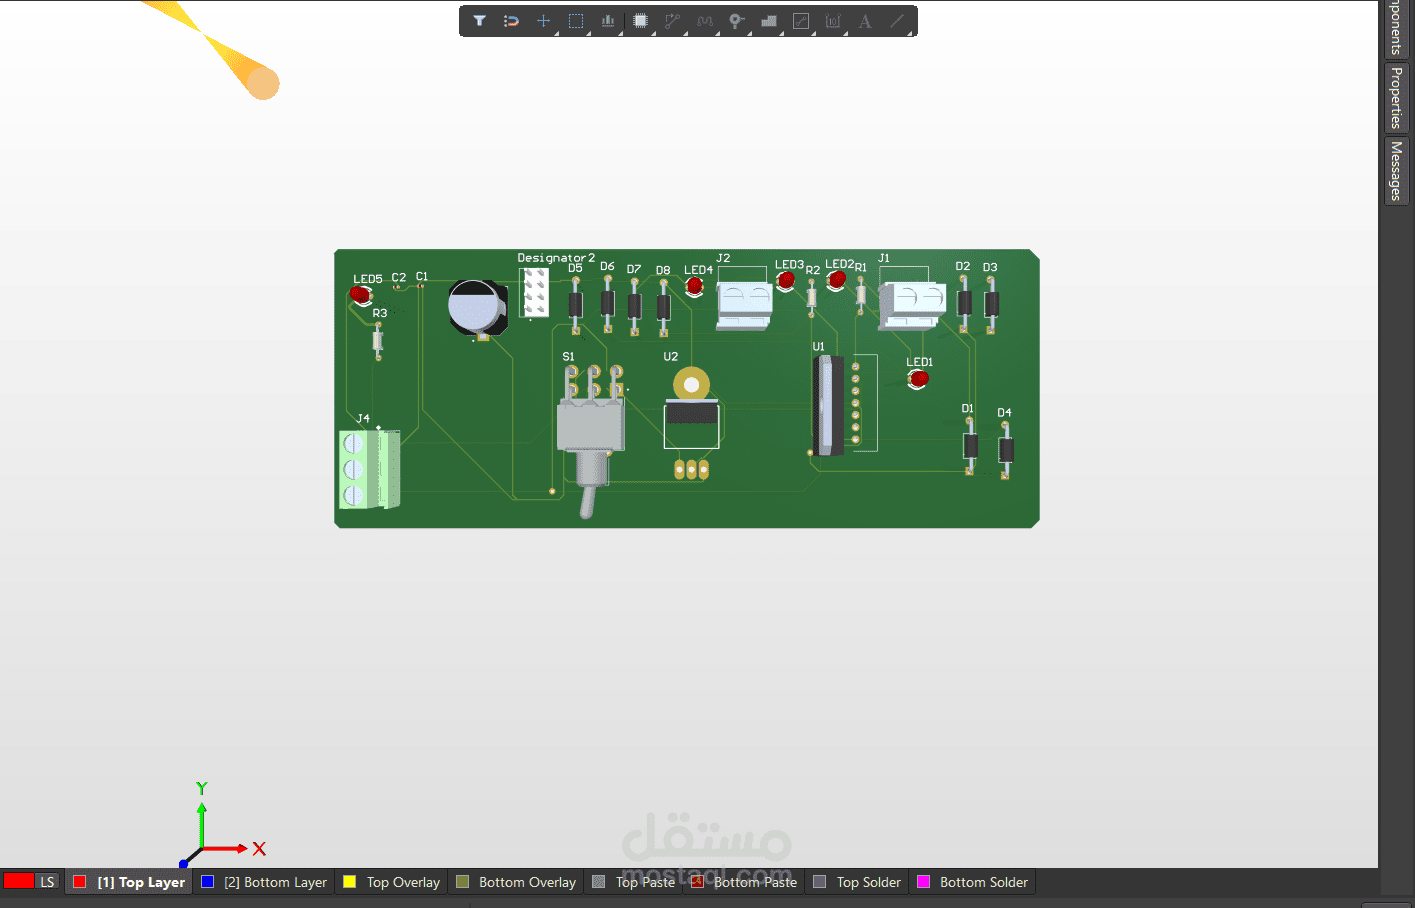Screen dimensions: 1415x908
Task: Click the dimension tool icon in toolbar
Action: coord(833,21)
